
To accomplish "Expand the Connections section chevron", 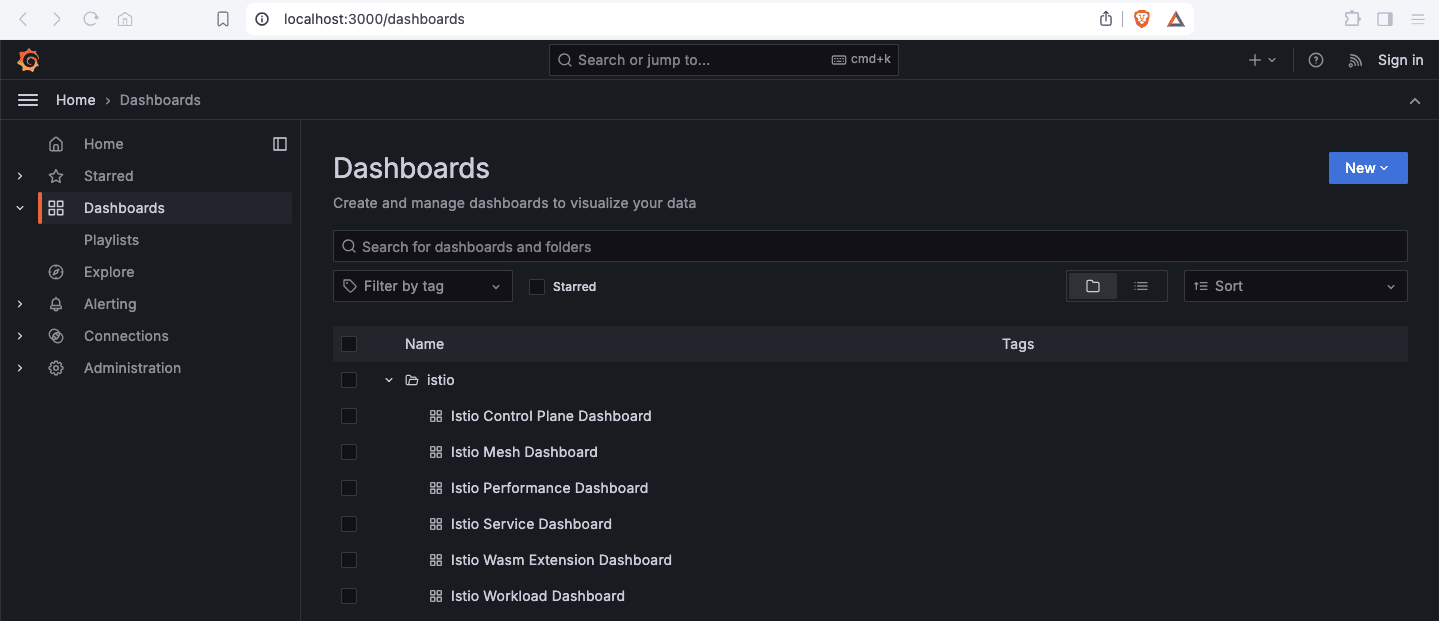I will tap(20, 336).
